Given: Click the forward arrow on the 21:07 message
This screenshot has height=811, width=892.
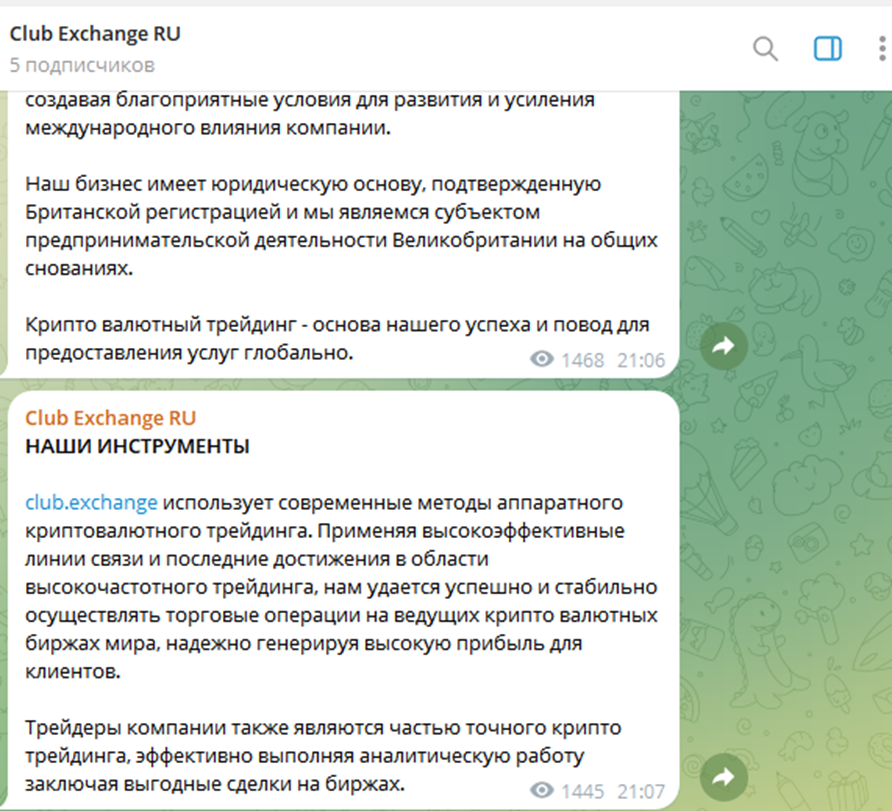Looking at the screenshot, I should pyautogui.click(x=723, y=778).
